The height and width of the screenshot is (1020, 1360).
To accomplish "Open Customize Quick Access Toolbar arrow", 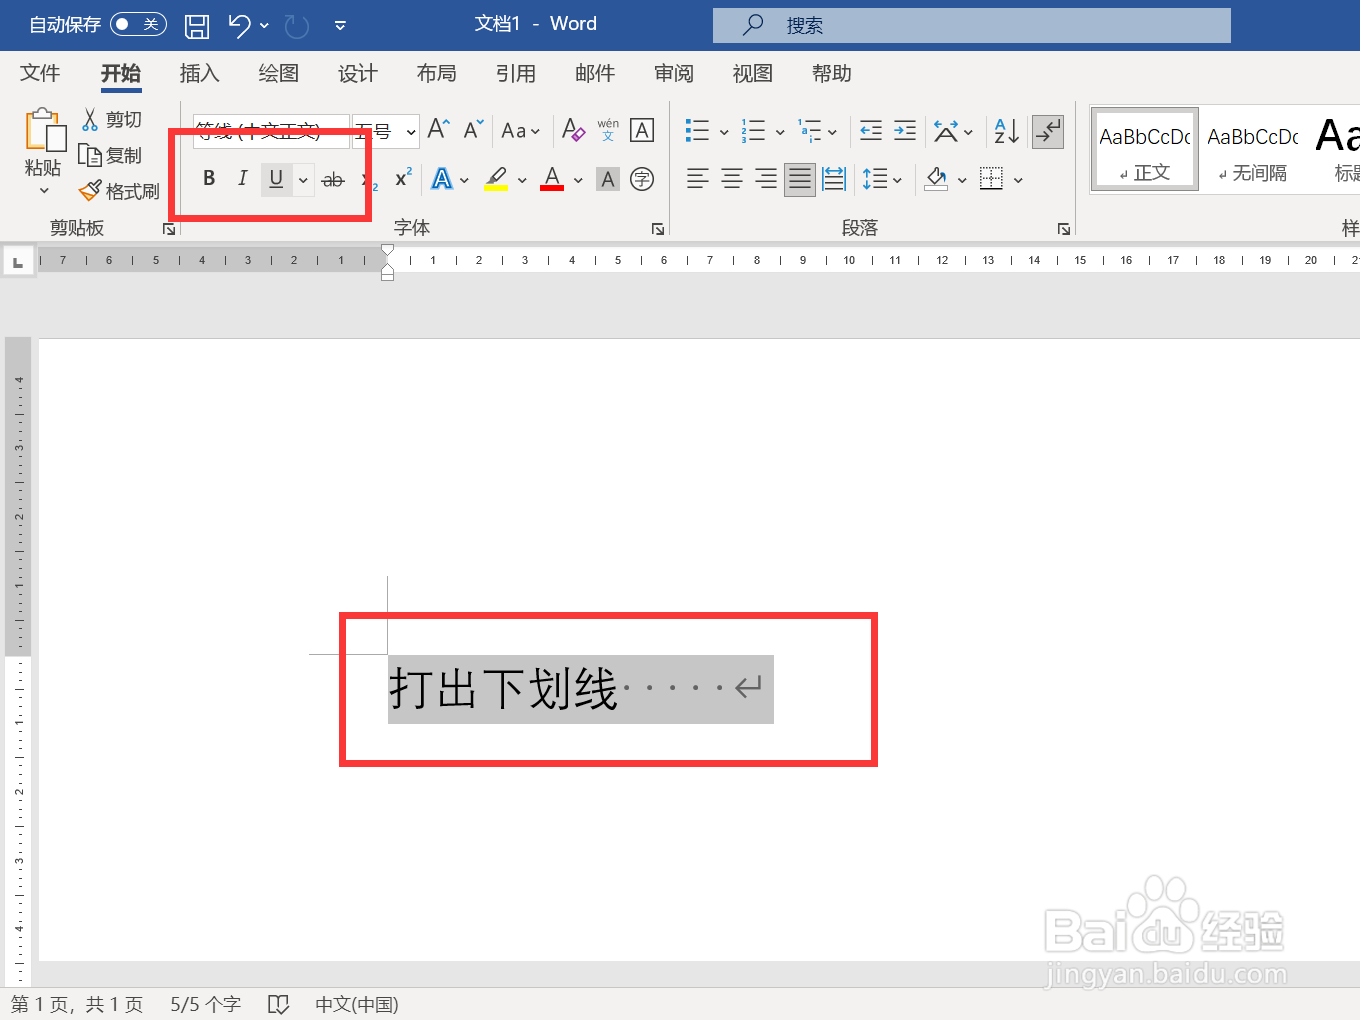I will (340, 26).
